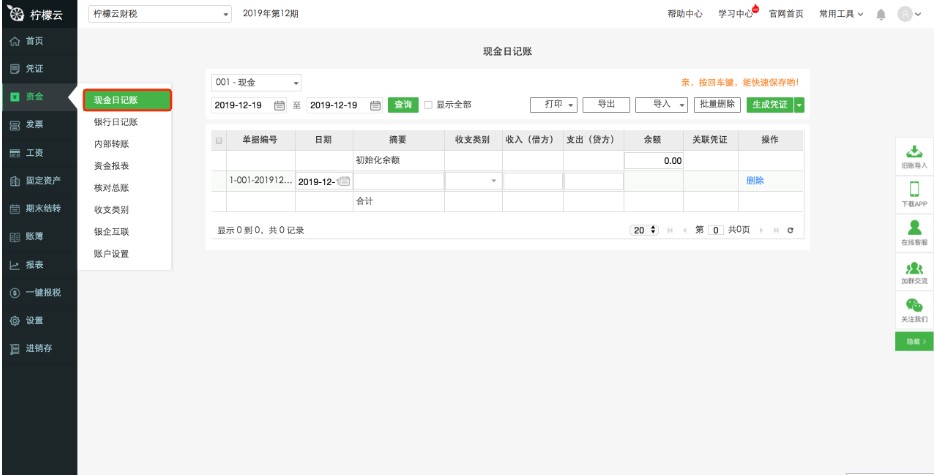
Task: Open the 打印 dropdown button
Action: [554, 104]
